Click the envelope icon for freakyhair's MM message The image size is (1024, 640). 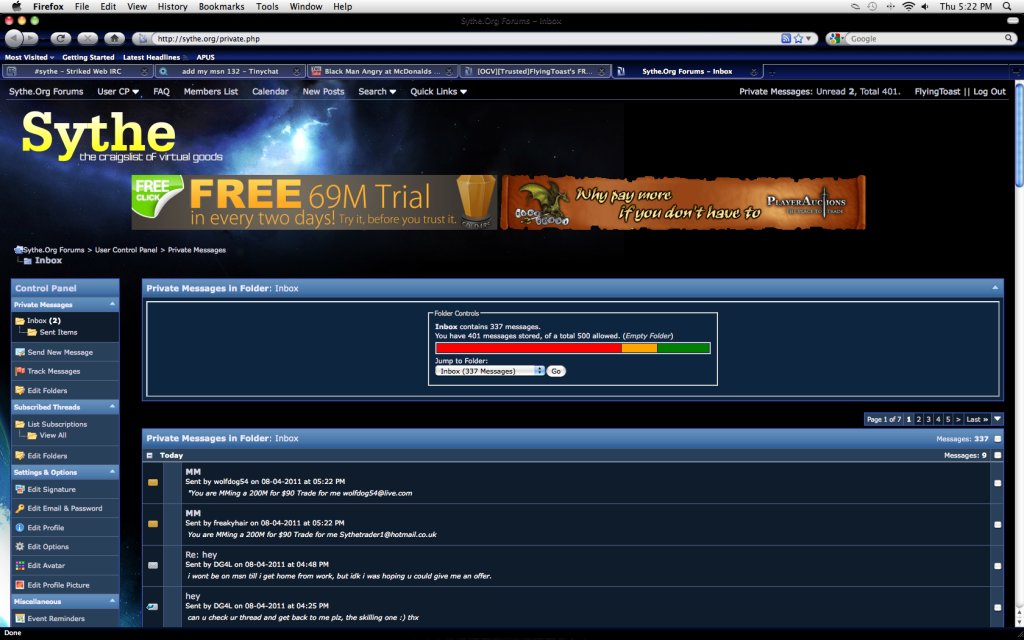click(x=153, y=524)
